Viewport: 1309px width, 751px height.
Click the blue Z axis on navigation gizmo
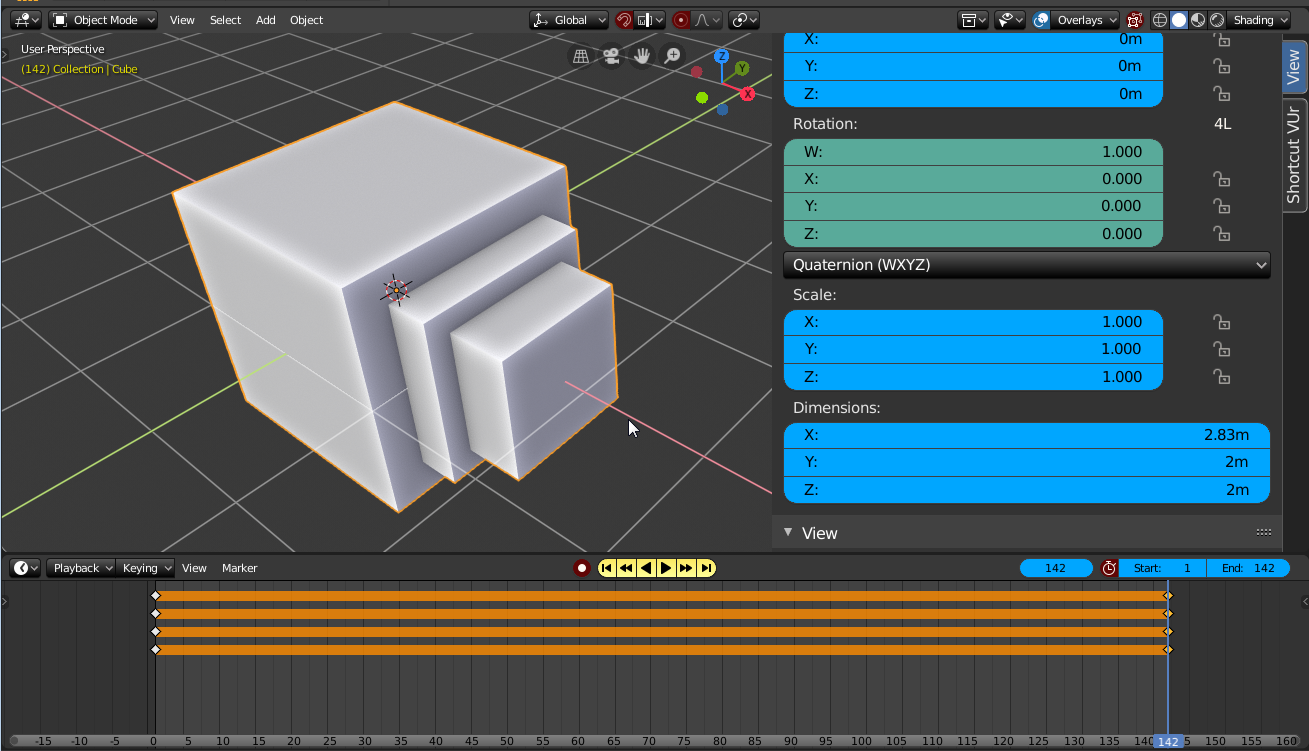coord(721,57)
